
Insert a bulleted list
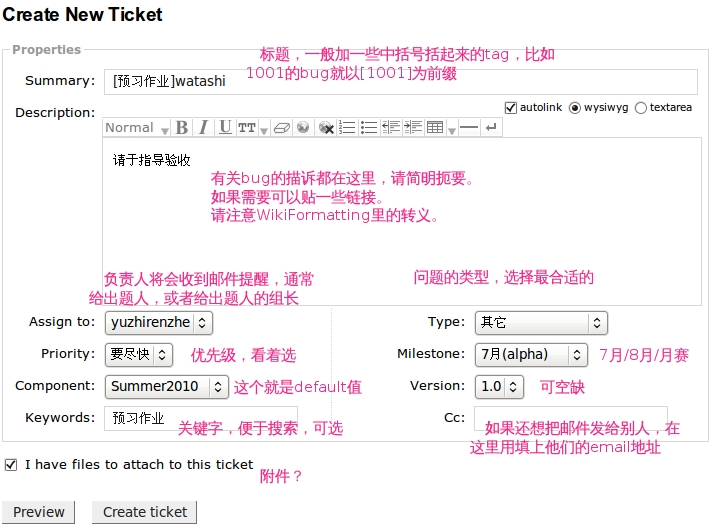369,128
